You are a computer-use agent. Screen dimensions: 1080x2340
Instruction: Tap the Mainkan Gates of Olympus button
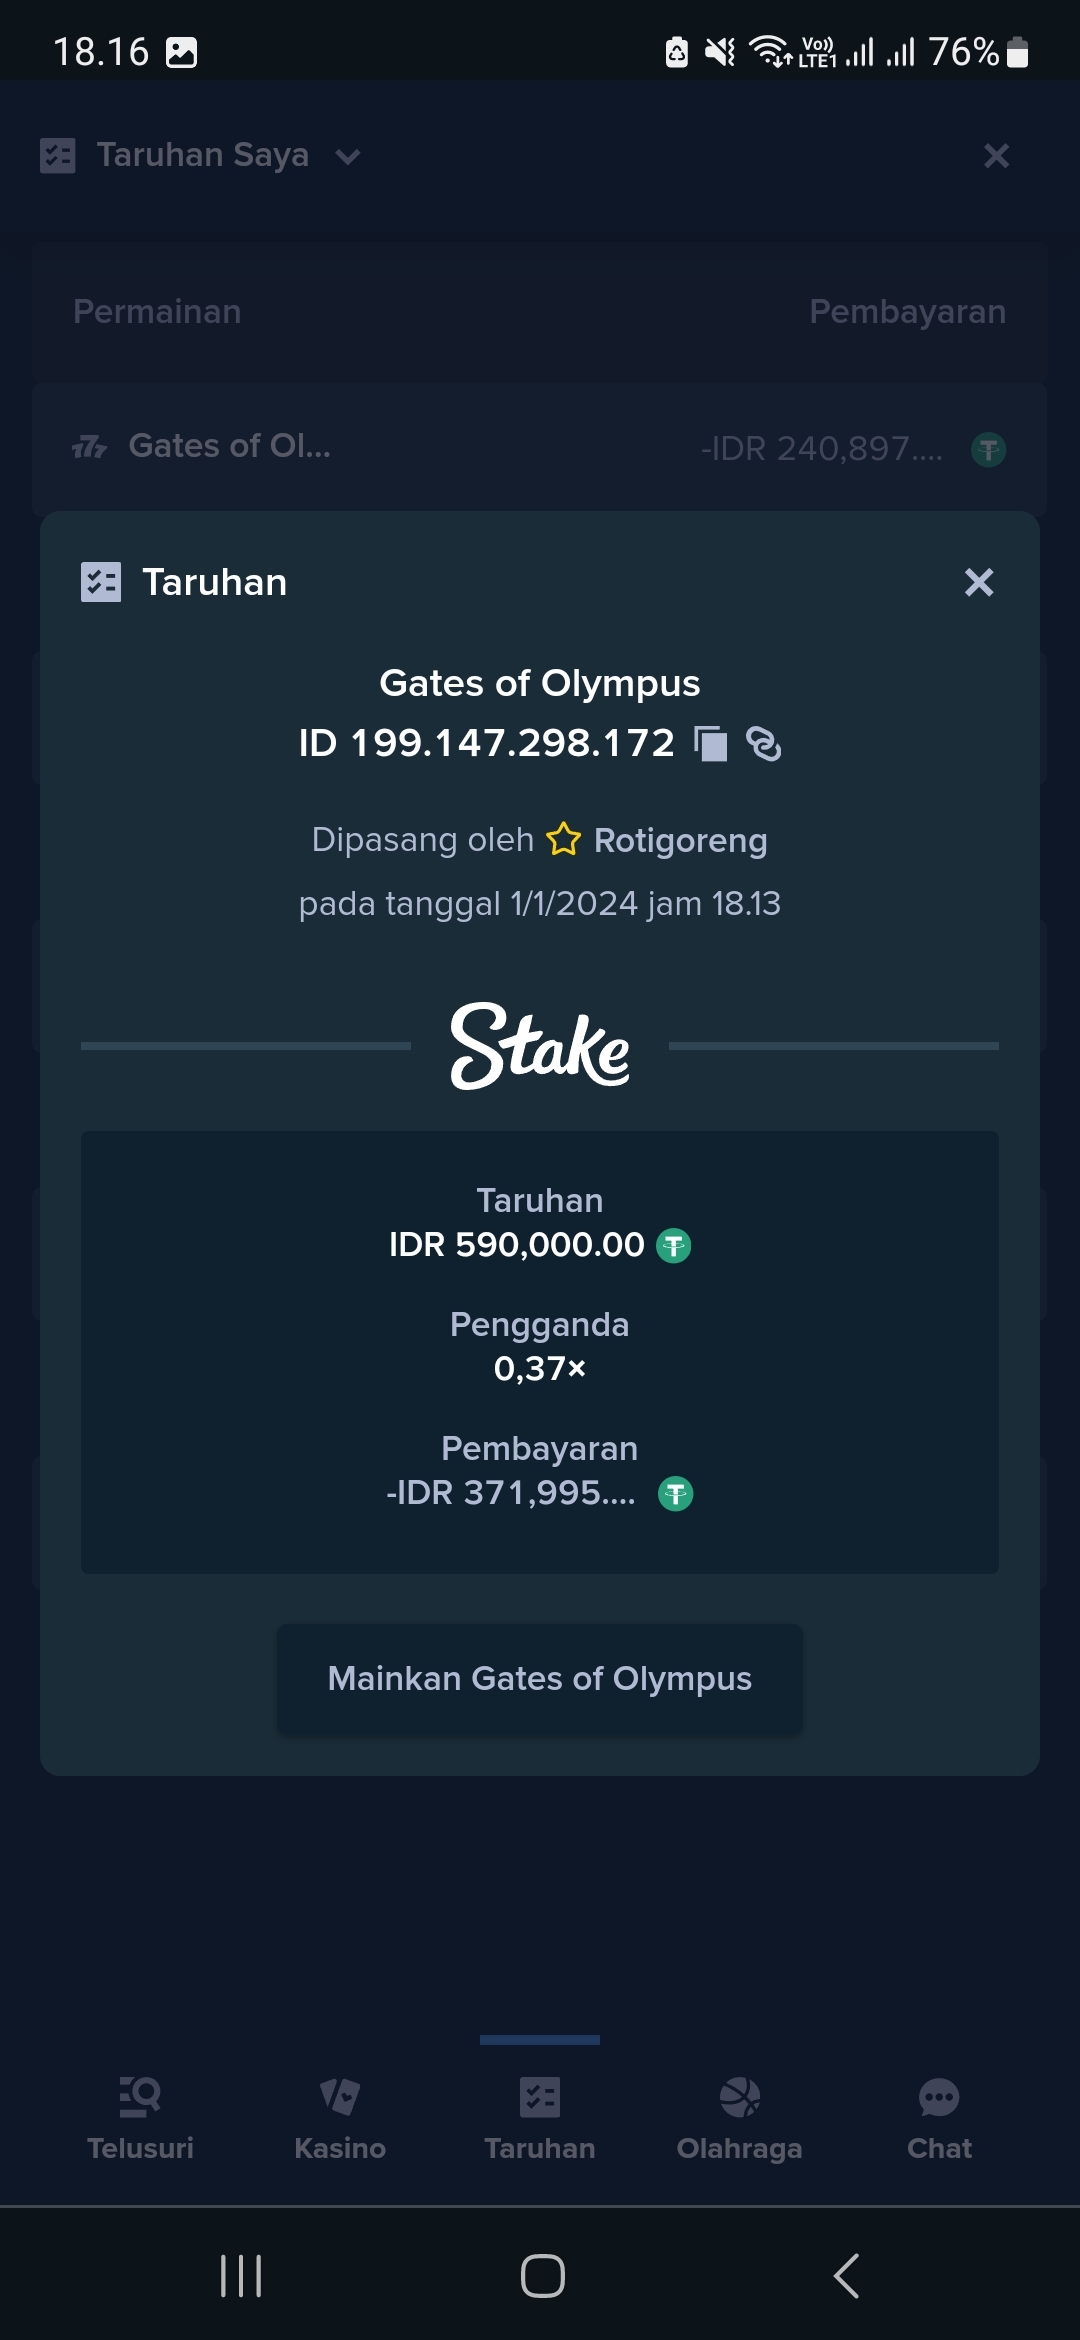(x=540, y=1679)
